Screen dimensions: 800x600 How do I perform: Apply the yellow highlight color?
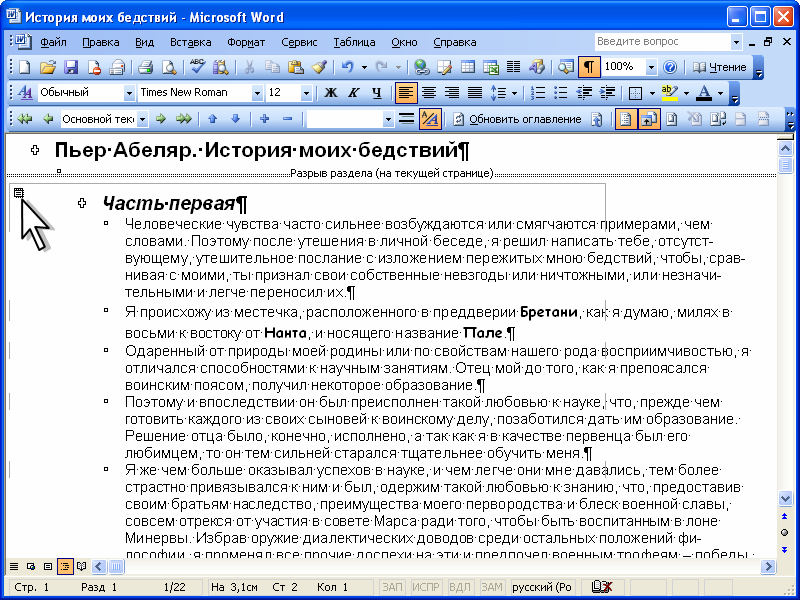669,92
